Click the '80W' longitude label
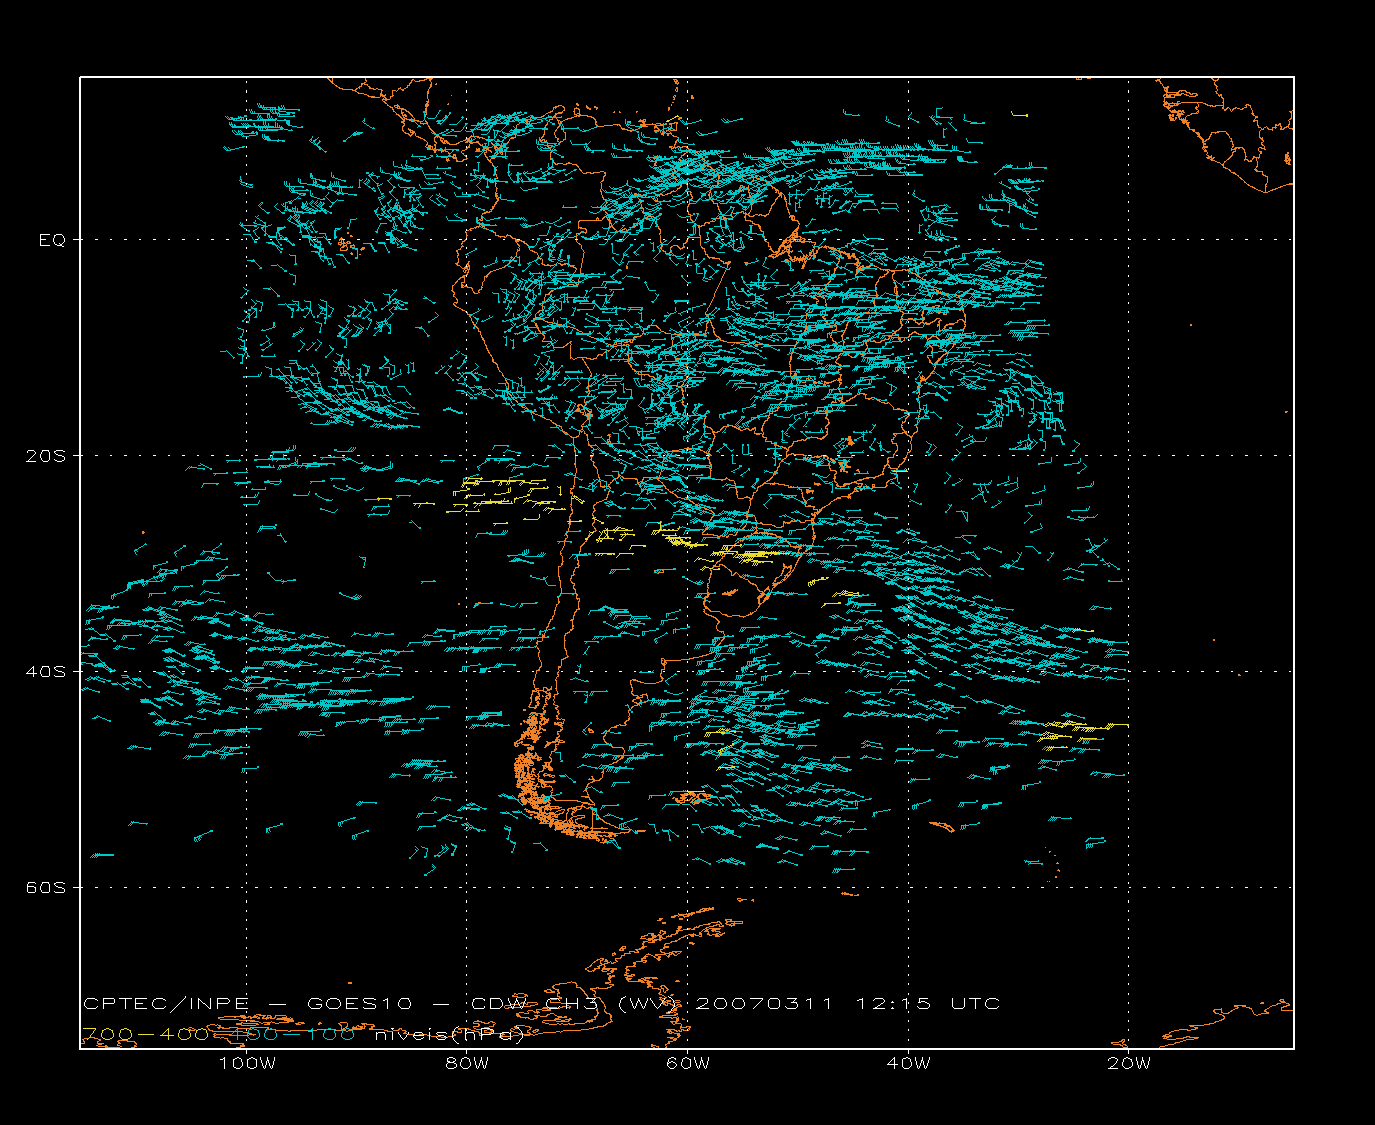Screen dimensions: 1375x1125 (x=467, y=1064)
